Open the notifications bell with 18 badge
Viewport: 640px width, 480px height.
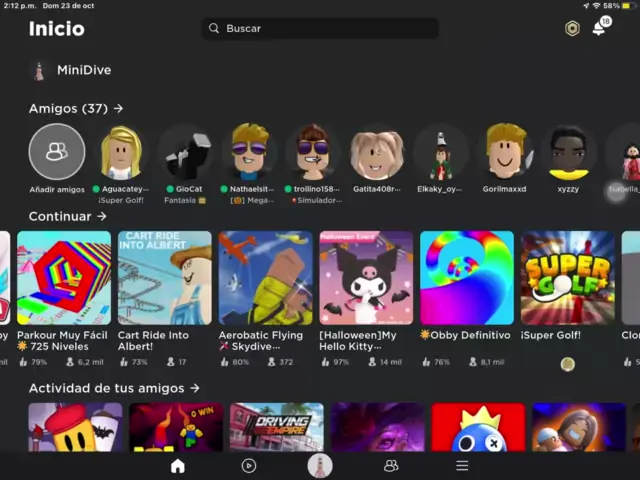[x=599, y=28]
